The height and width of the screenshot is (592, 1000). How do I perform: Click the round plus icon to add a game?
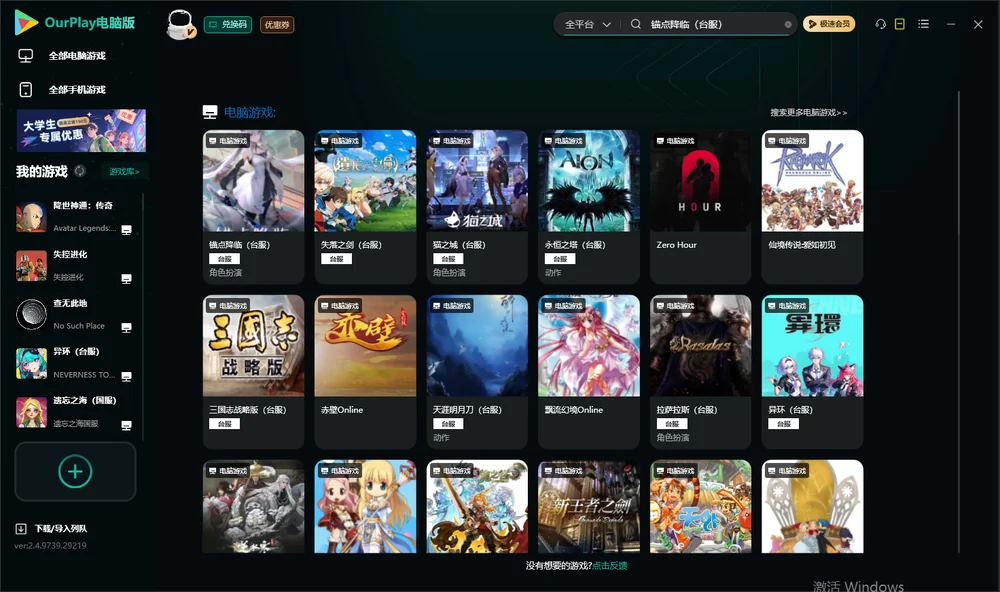click(75, 471)
